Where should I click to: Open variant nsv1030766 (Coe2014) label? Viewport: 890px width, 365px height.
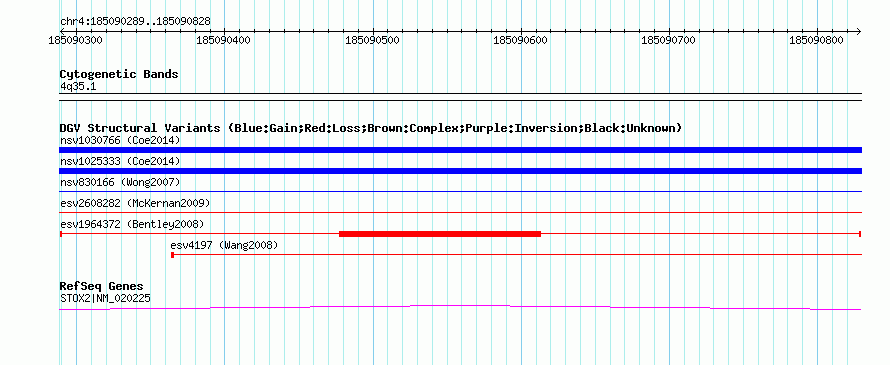(x=120, y=140)
